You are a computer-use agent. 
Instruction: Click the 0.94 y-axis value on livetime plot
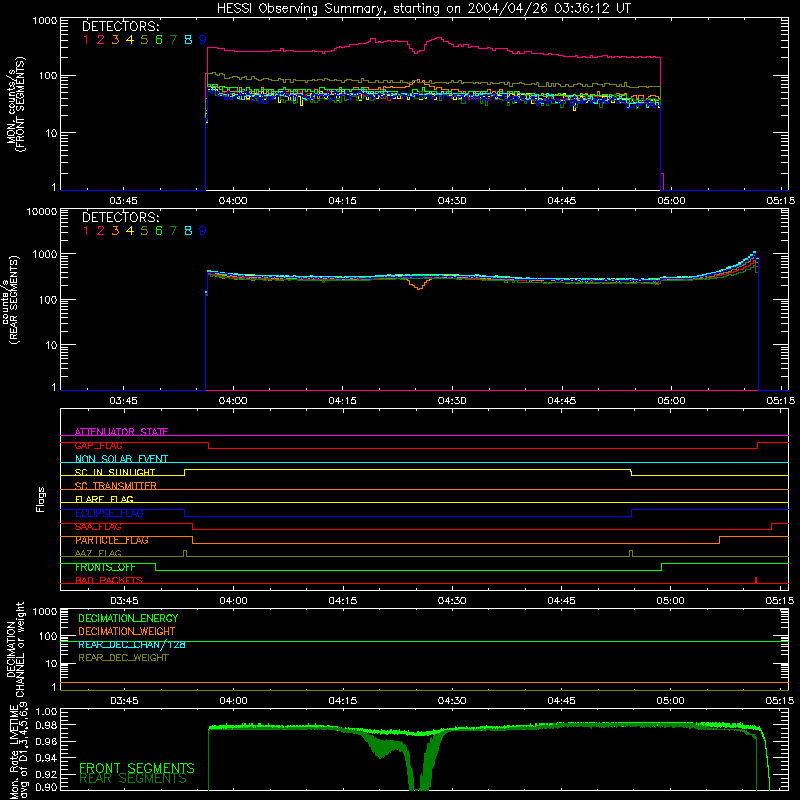tap(47, 758)
